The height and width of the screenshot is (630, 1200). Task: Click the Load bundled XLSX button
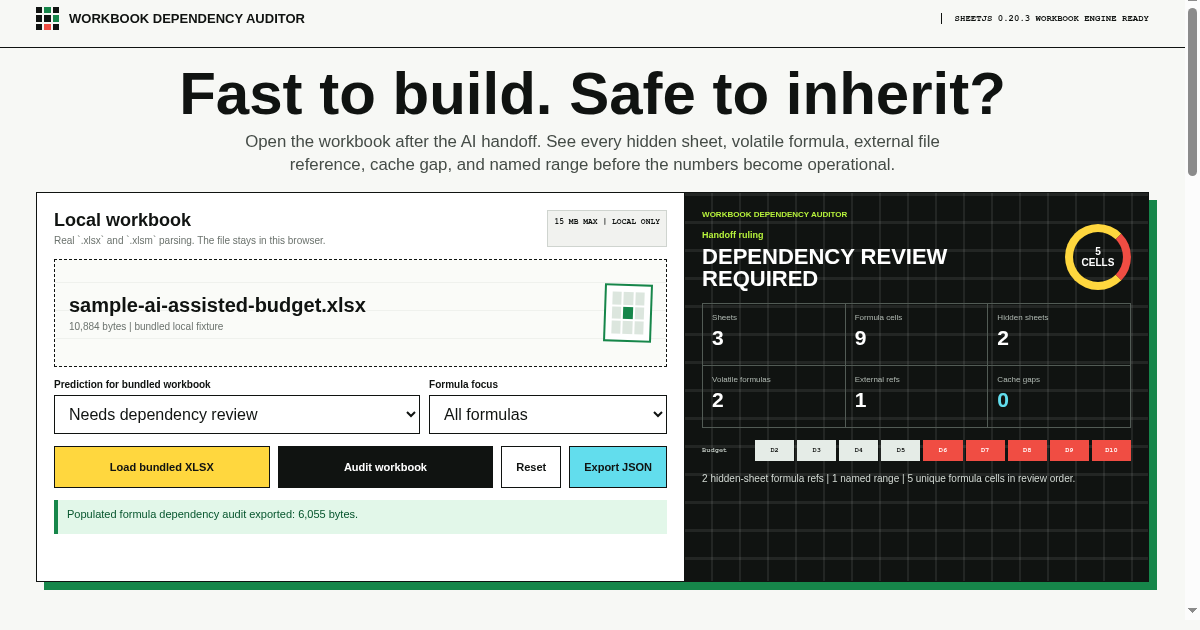(x=162, y=467)
